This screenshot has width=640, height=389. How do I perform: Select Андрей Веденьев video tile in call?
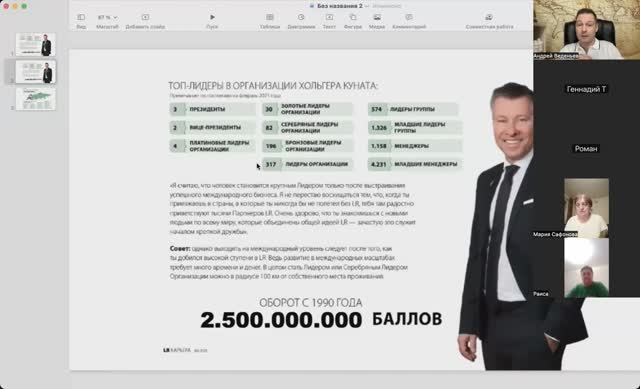click(587, 30)
